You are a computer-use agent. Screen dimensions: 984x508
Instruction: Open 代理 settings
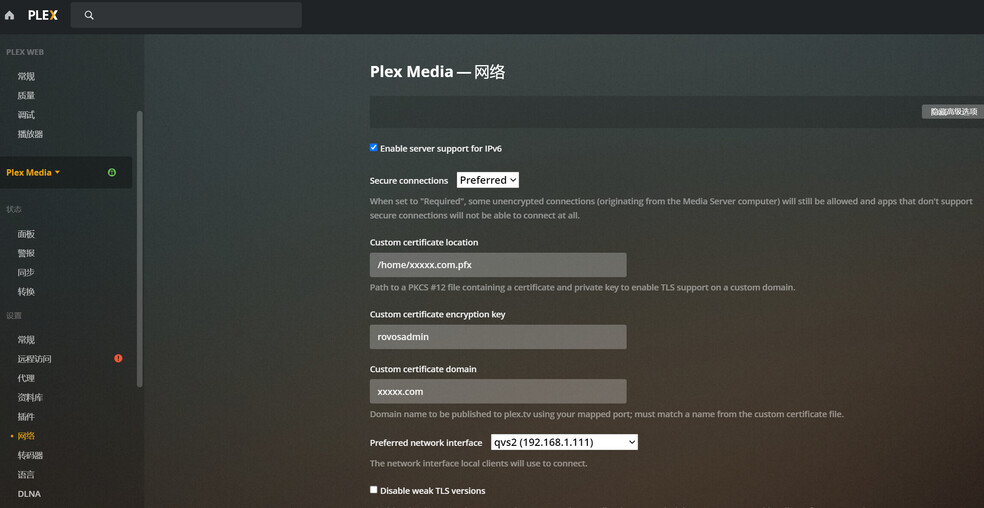[26, 378]
